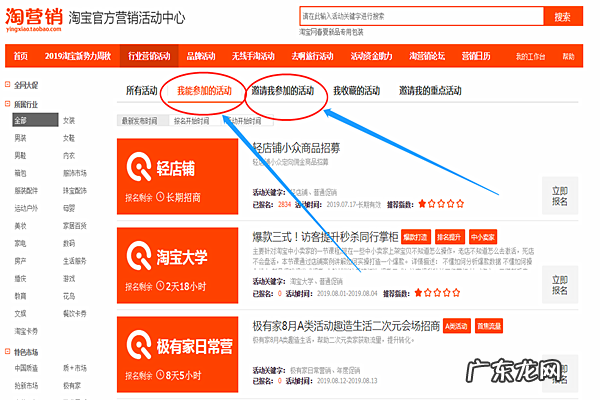
Task: Open 活动资金助力 in the nav bar
Action: coord(372,56)
